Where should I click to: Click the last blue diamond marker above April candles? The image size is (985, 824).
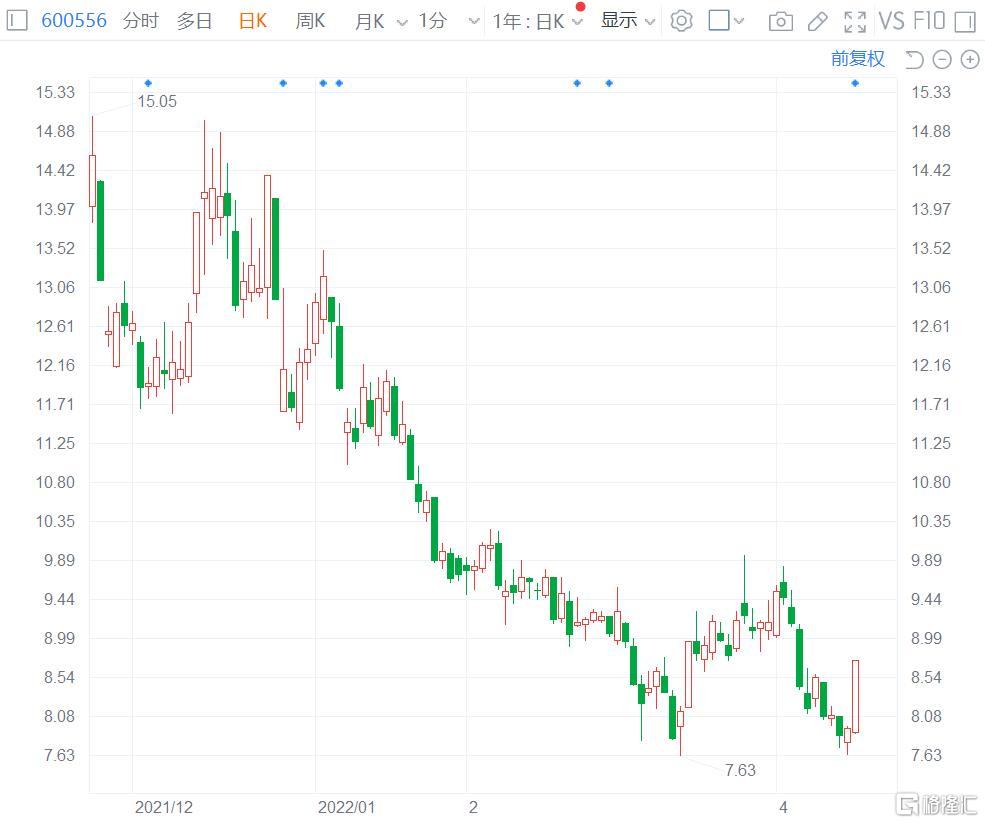coord(855,83)
